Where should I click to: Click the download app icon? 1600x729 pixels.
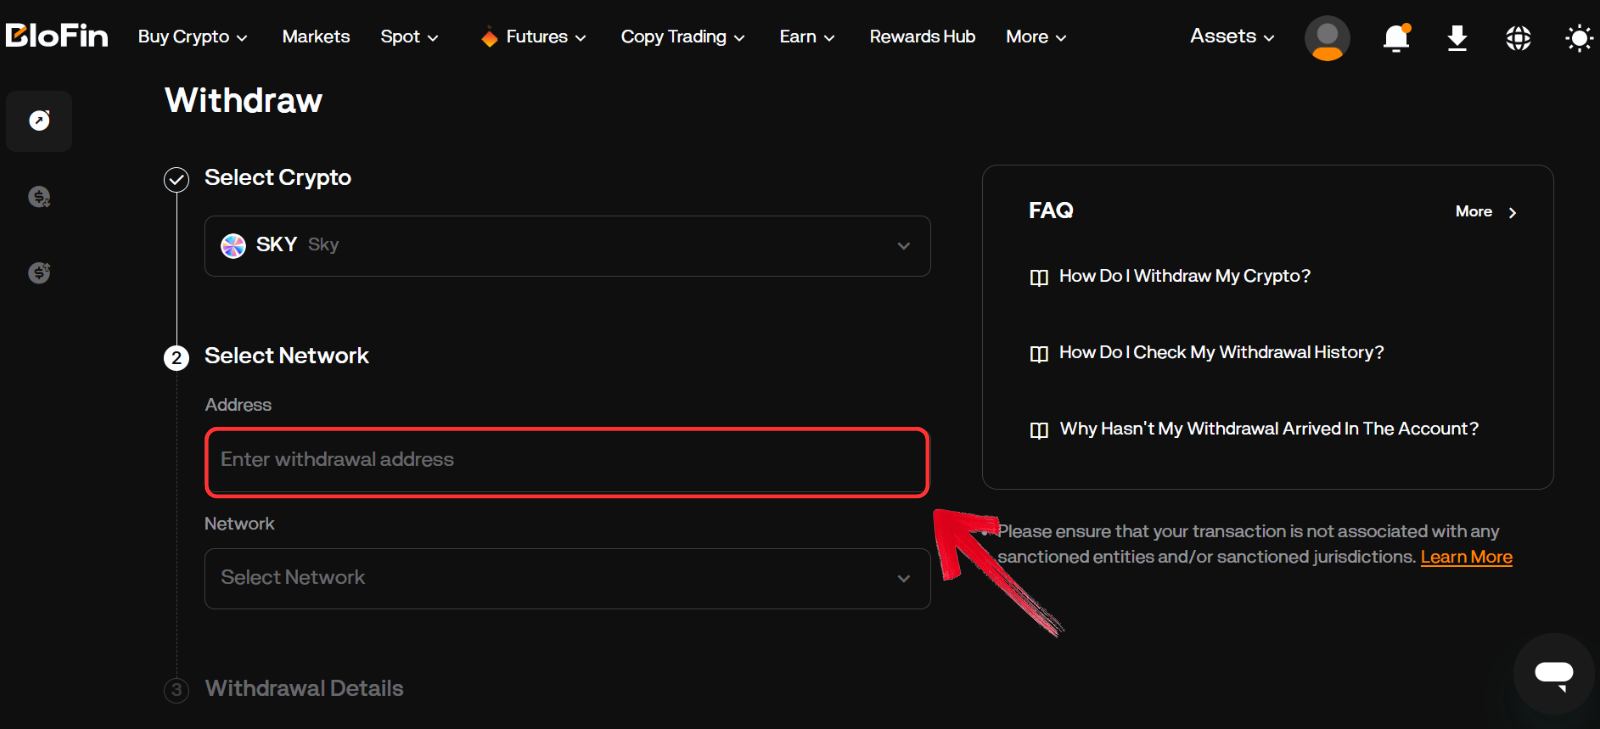pyautogui.click(x=1457, y=38)
